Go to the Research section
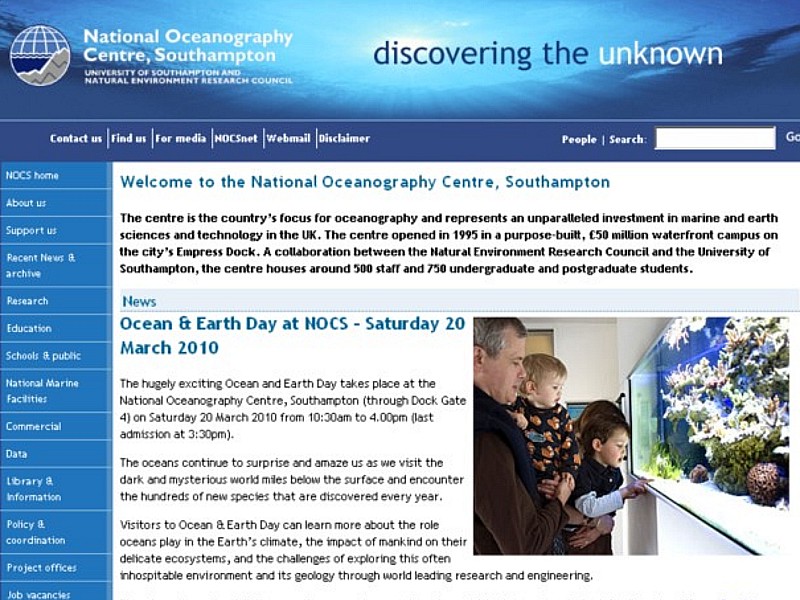The width and height of the screenshot is (800, 600). click(56, 301)
